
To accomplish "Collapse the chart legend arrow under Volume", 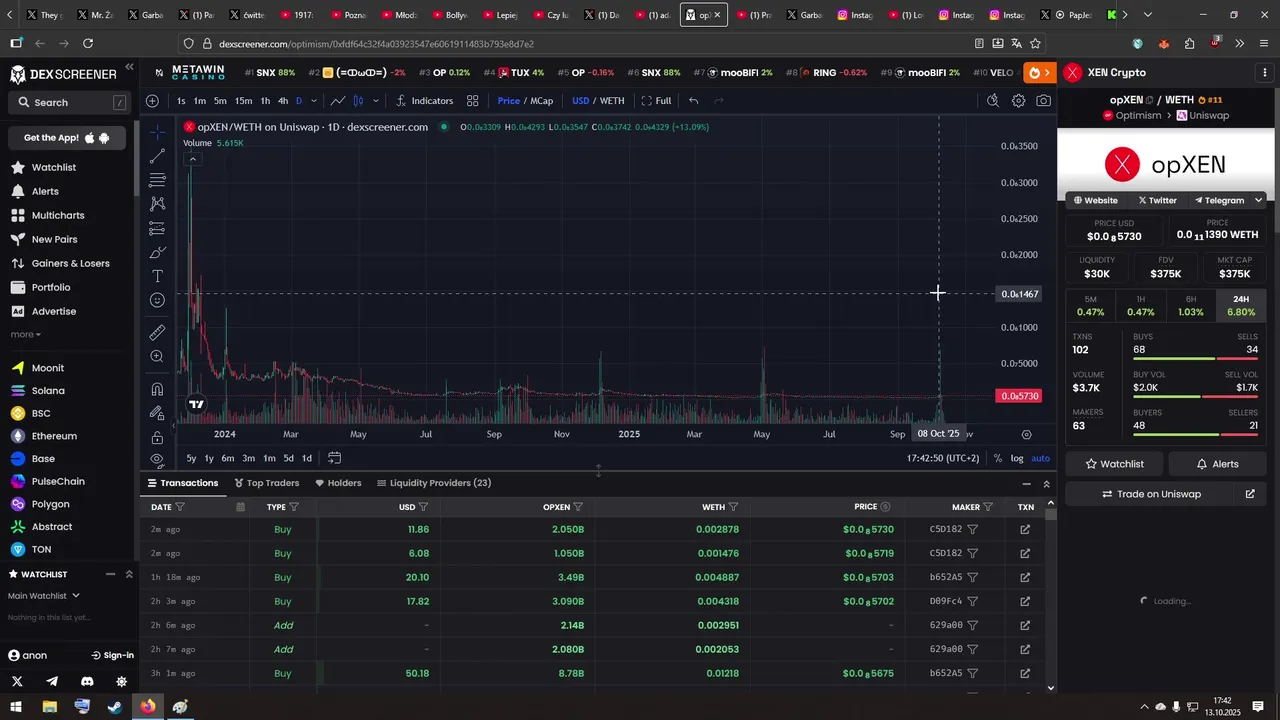I will [192, 159].
